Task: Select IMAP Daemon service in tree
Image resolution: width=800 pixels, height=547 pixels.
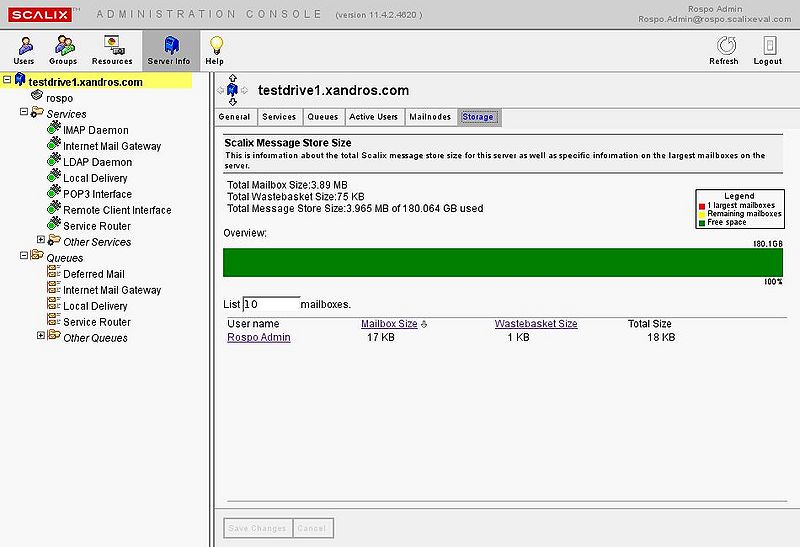Action: click(95, 130)
